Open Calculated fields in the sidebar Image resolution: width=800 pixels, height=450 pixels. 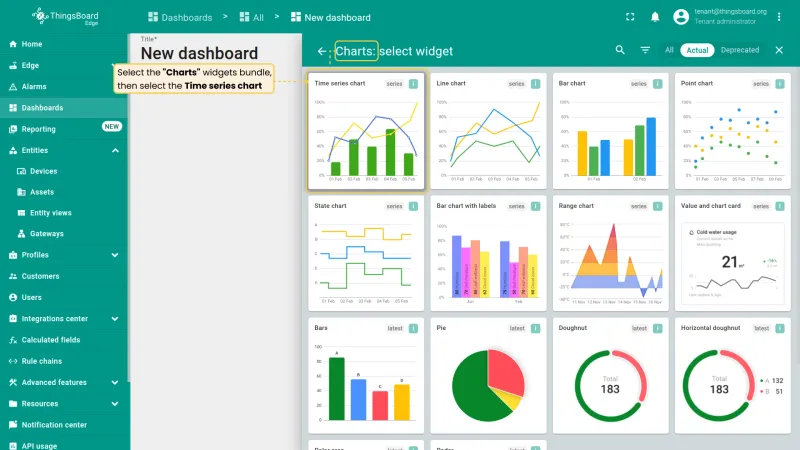point(63,340)
